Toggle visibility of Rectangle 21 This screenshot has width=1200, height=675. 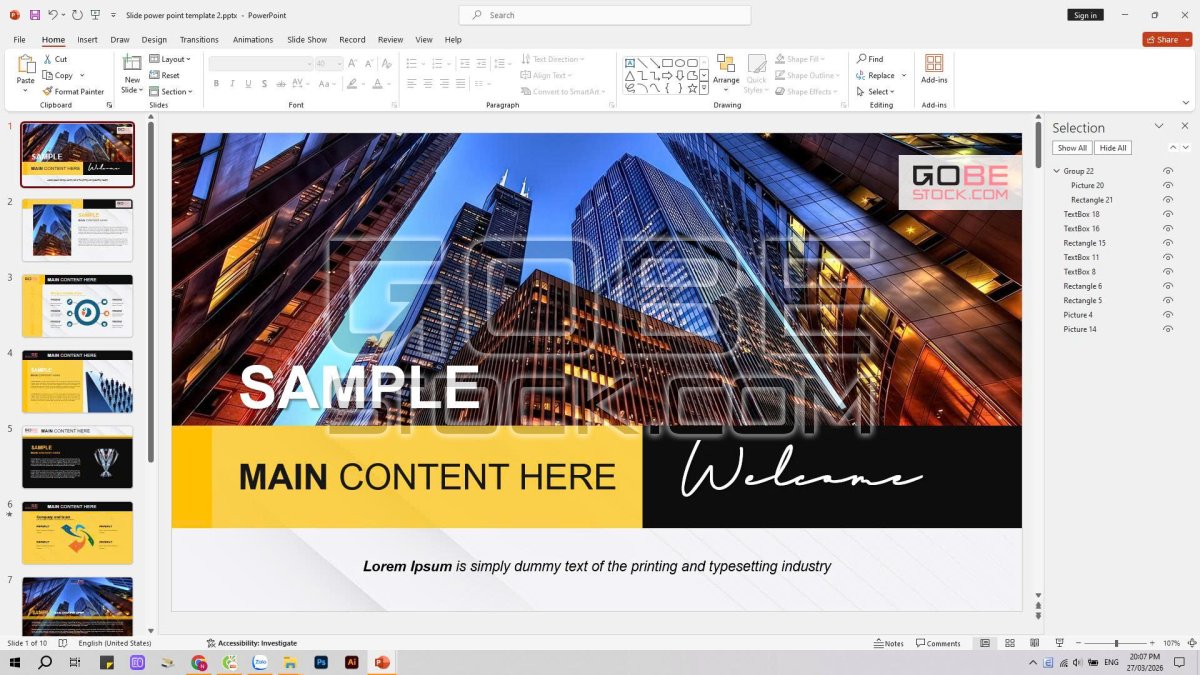1167,200
